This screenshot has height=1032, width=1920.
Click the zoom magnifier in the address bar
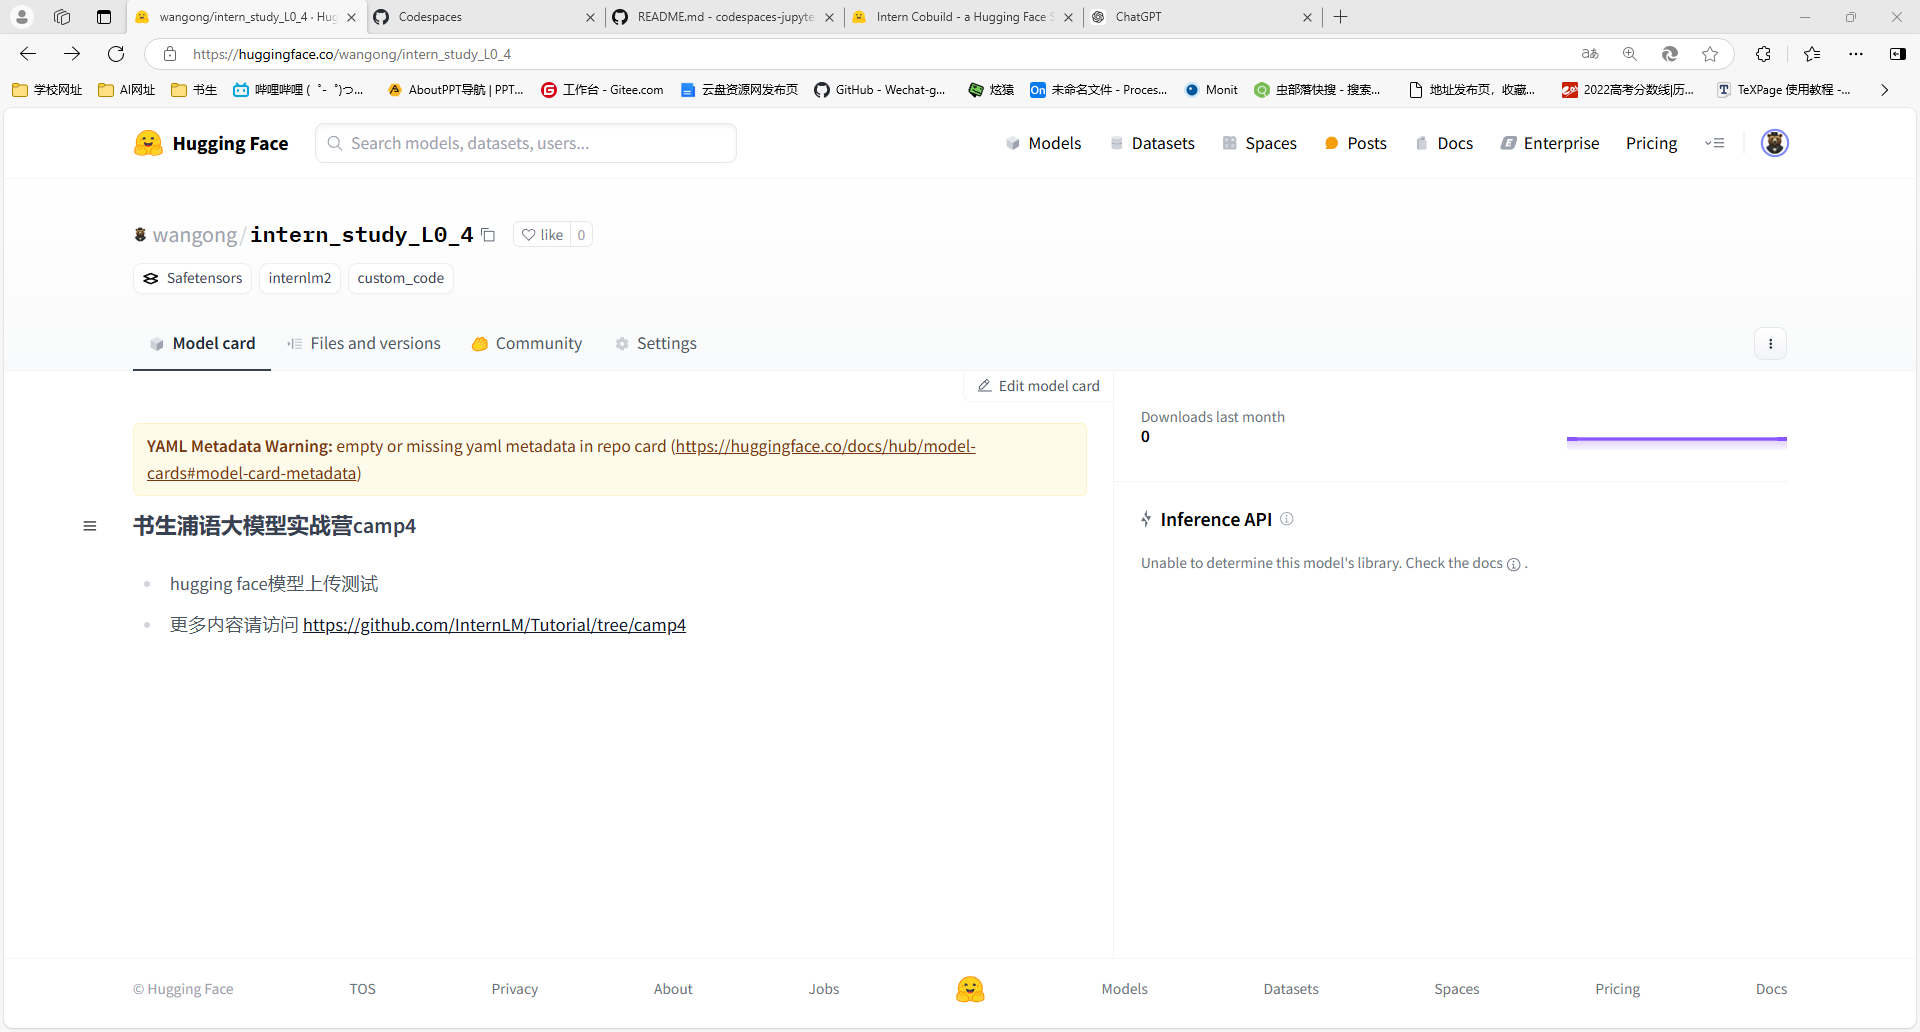[1630, 54]
